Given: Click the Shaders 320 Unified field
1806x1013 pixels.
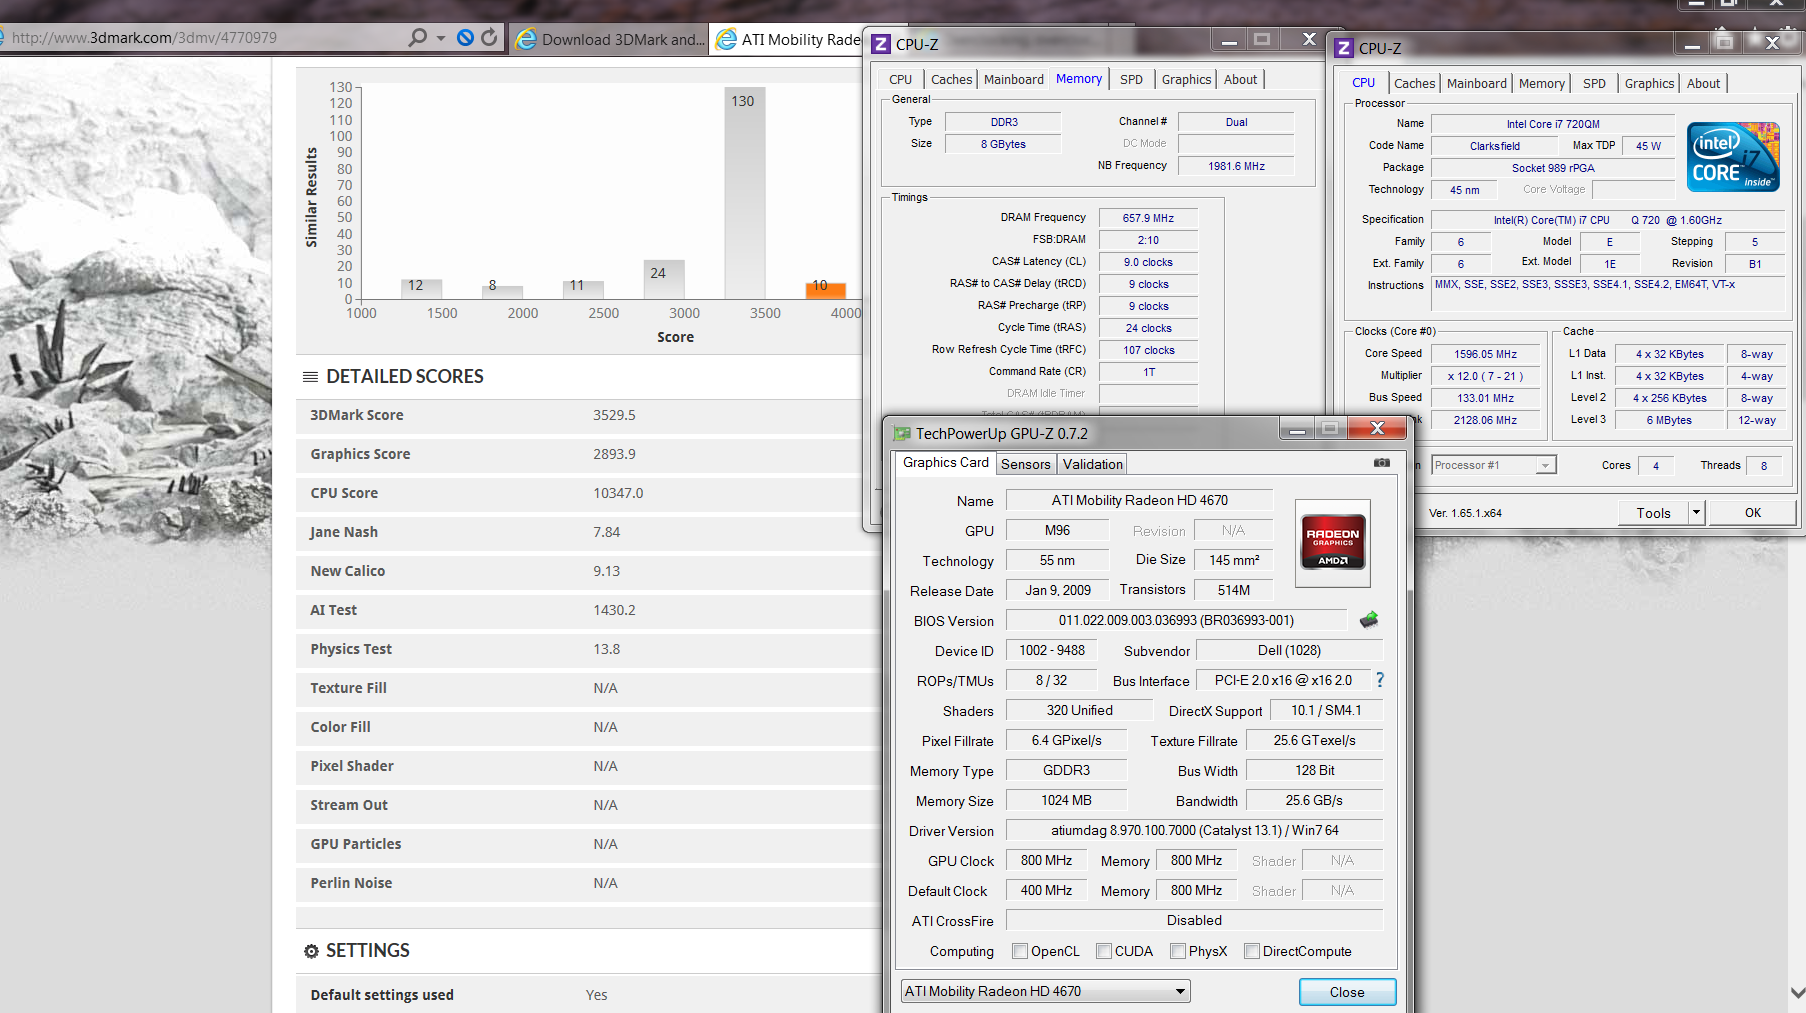Looking at the screenshot, I should [1079, 710].
